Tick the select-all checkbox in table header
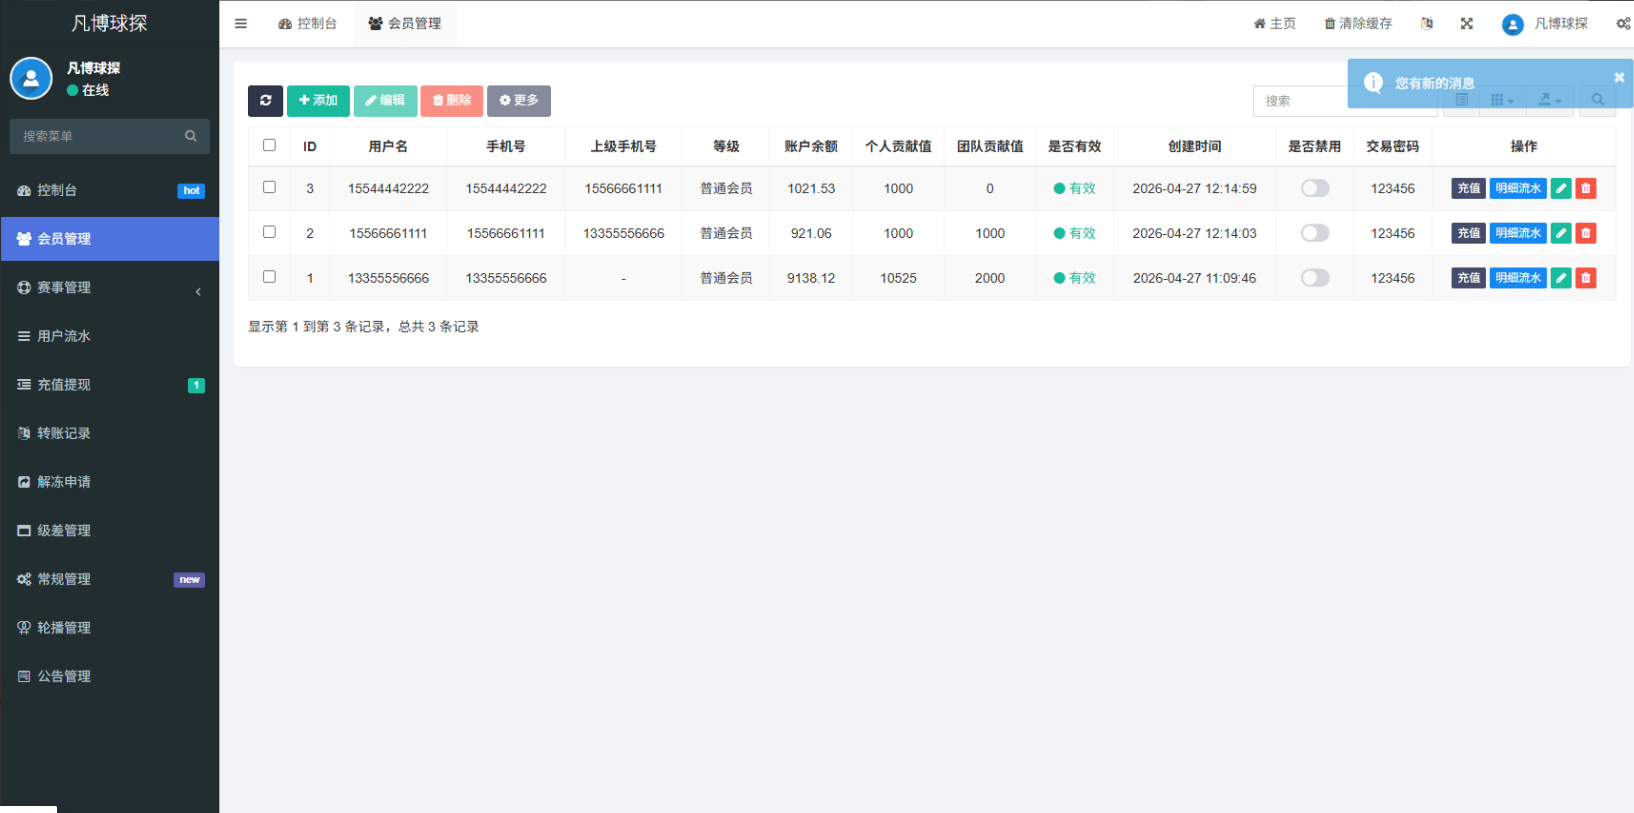The width and height of the screenshot is (1634, 813). click(x=269, y=145)
